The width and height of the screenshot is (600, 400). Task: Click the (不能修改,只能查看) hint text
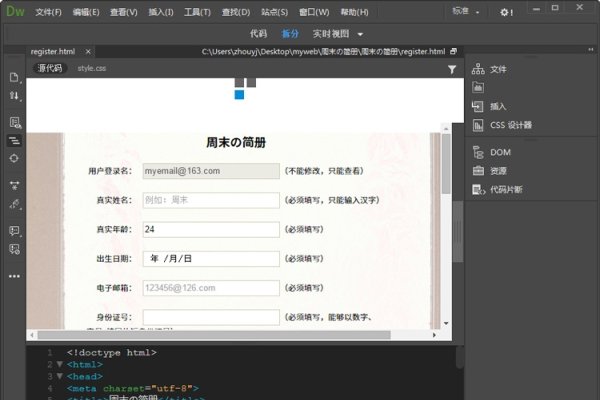[x=324, y=171]
